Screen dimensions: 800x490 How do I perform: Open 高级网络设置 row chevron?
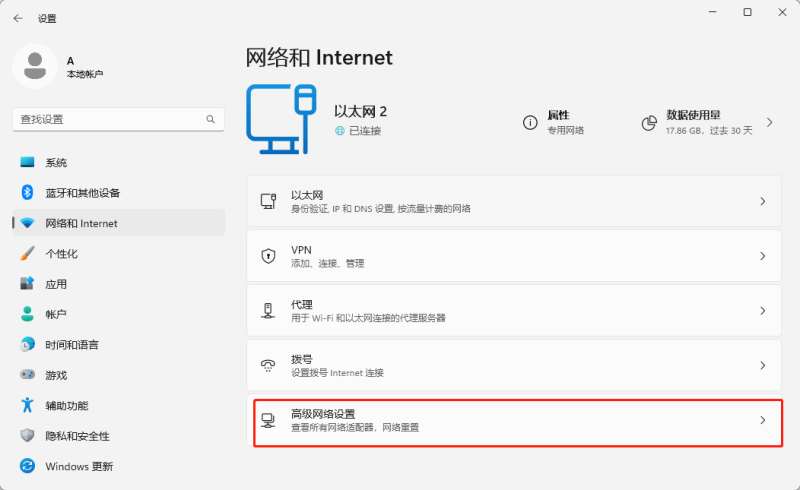[x=763, y=420]
